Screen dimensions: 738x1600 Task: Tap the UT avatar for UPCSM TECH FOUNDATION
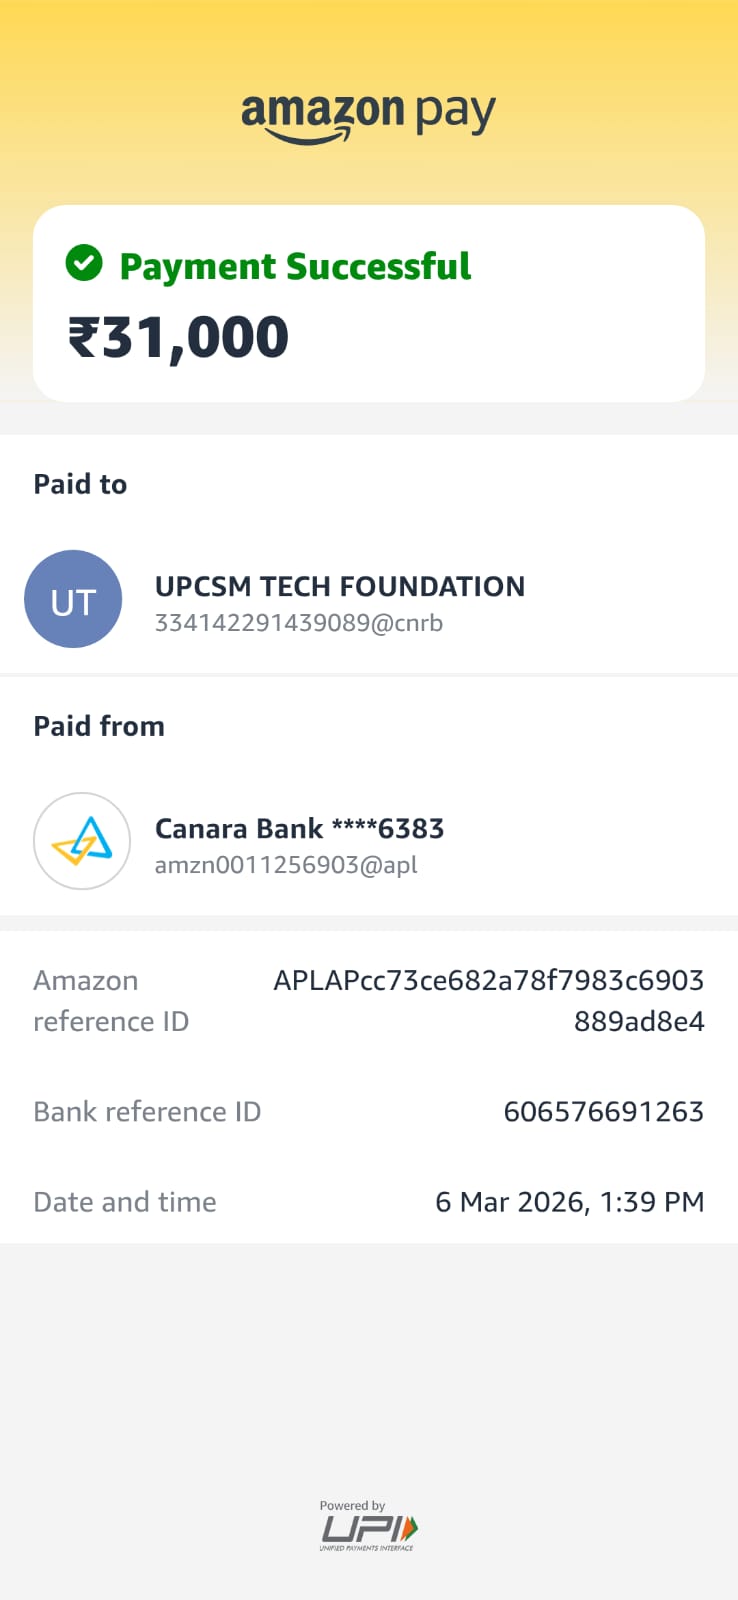click(73, 599)
